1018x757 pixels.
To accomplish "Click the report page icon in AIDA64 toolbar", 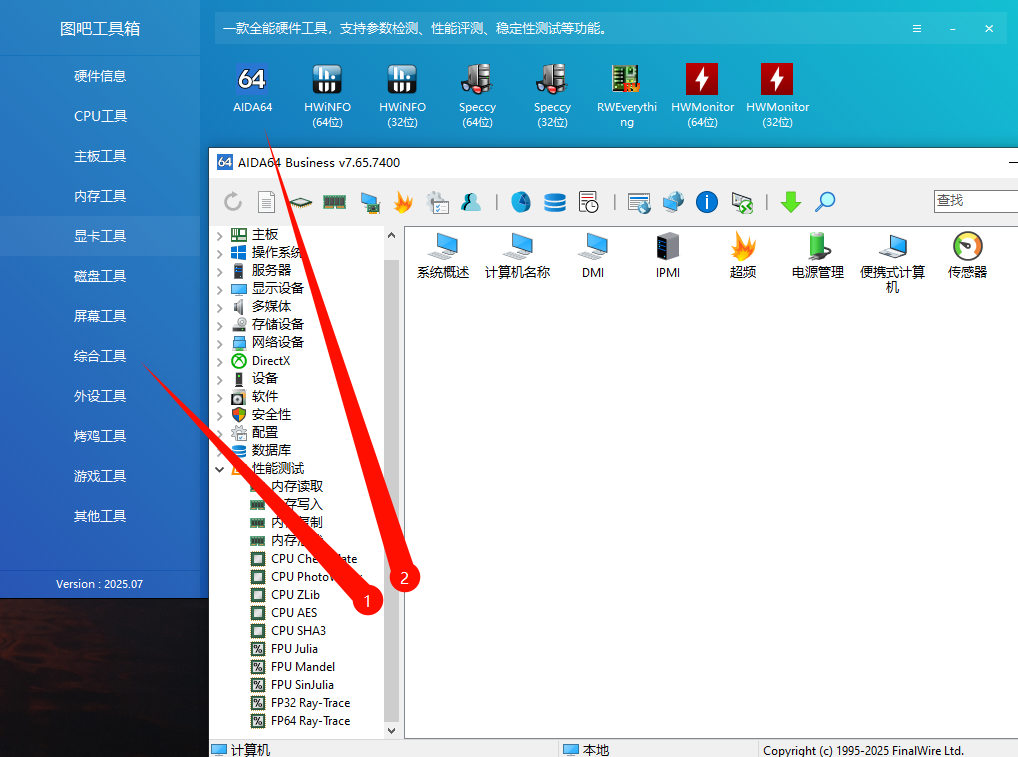I will coord(266,202).
